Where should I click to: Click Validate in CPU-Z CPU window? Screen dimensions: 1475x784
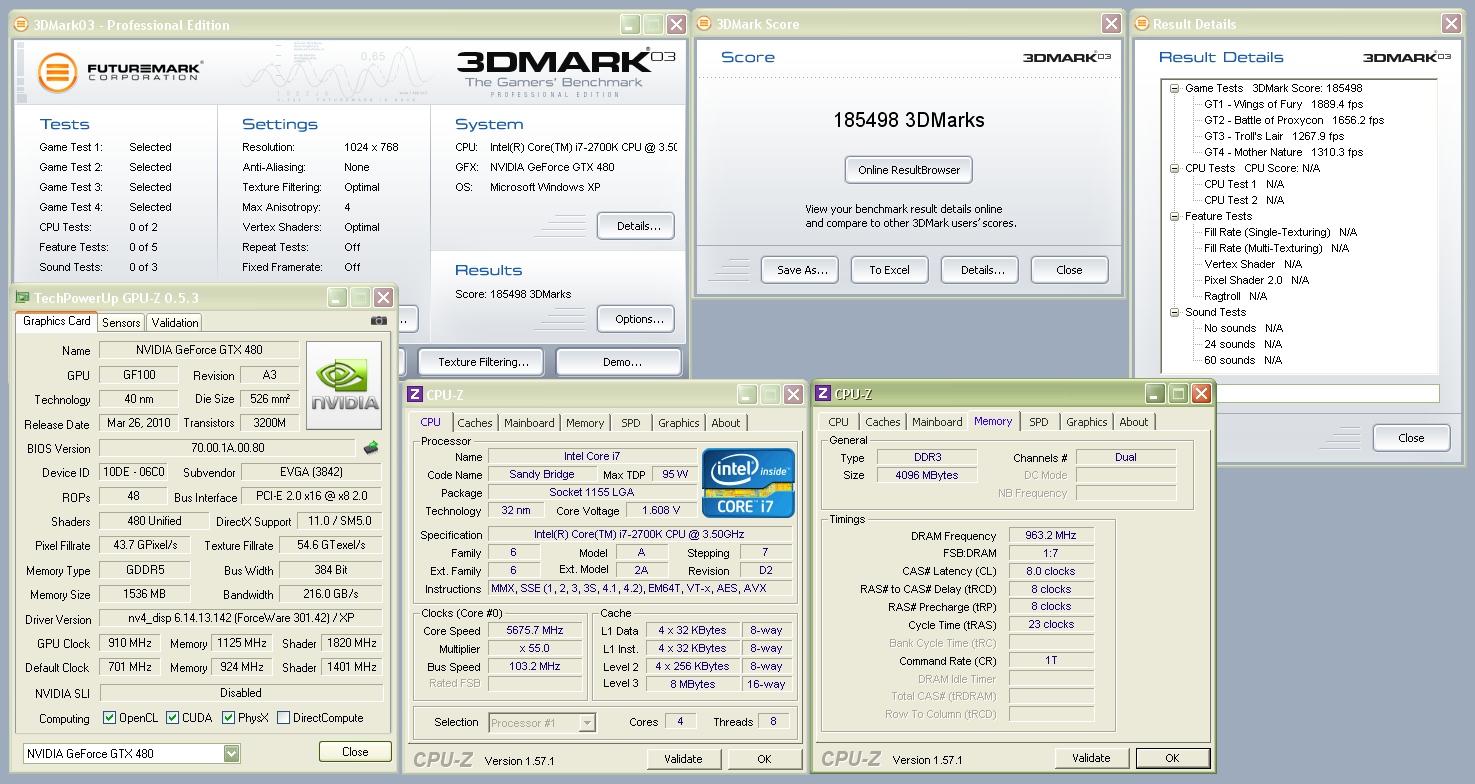[x=683, y=759]
